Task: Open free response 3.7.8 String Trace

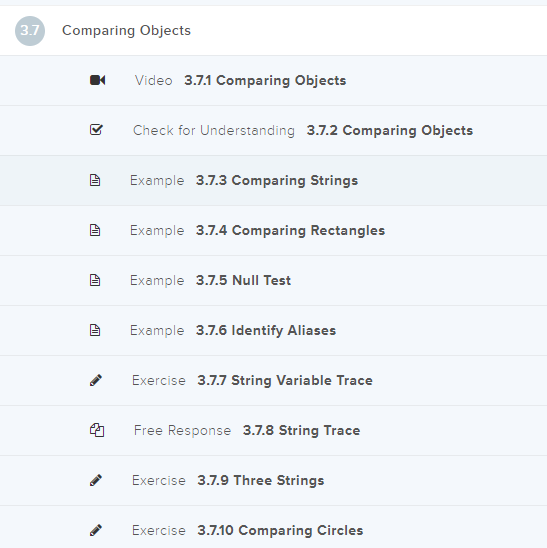Action: click(x=273, y=430)
